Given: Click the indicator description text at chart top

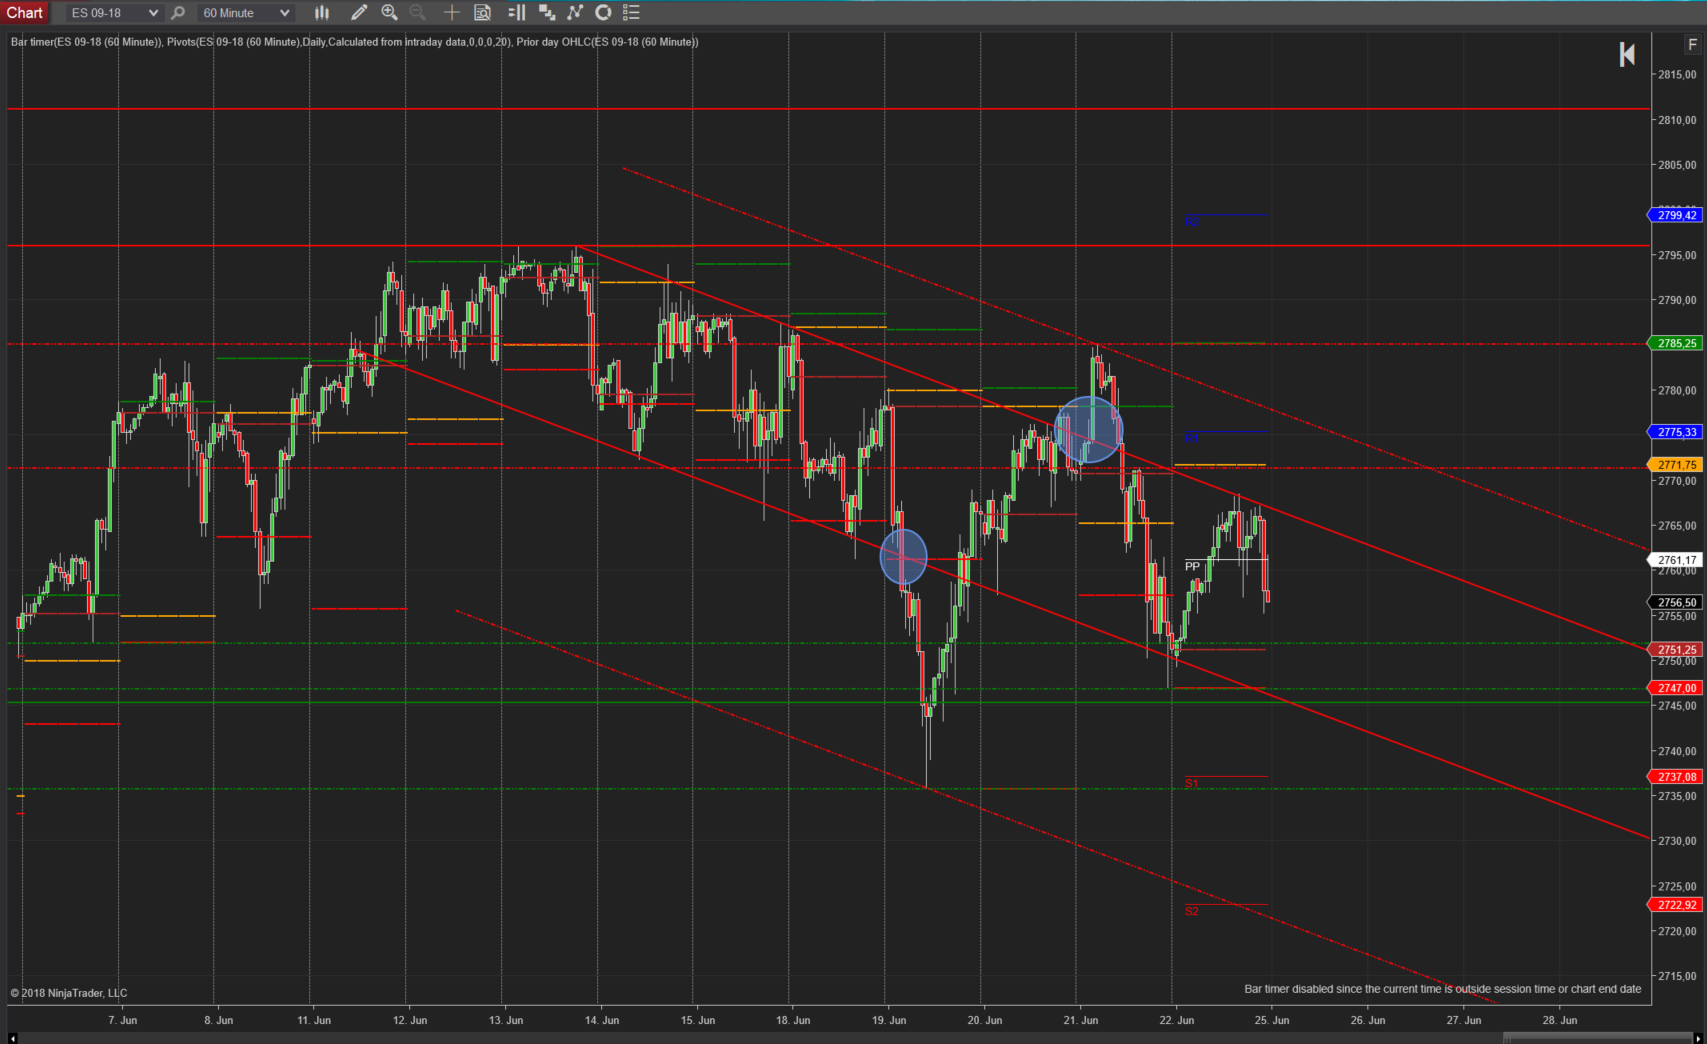Looking at the screenshot, I should coord(355,42).
